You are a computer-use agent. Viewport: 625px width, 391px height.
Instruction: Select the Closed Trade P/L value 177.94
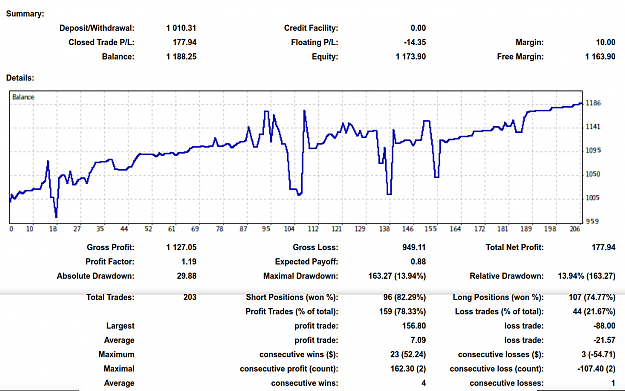coord(185,42)
